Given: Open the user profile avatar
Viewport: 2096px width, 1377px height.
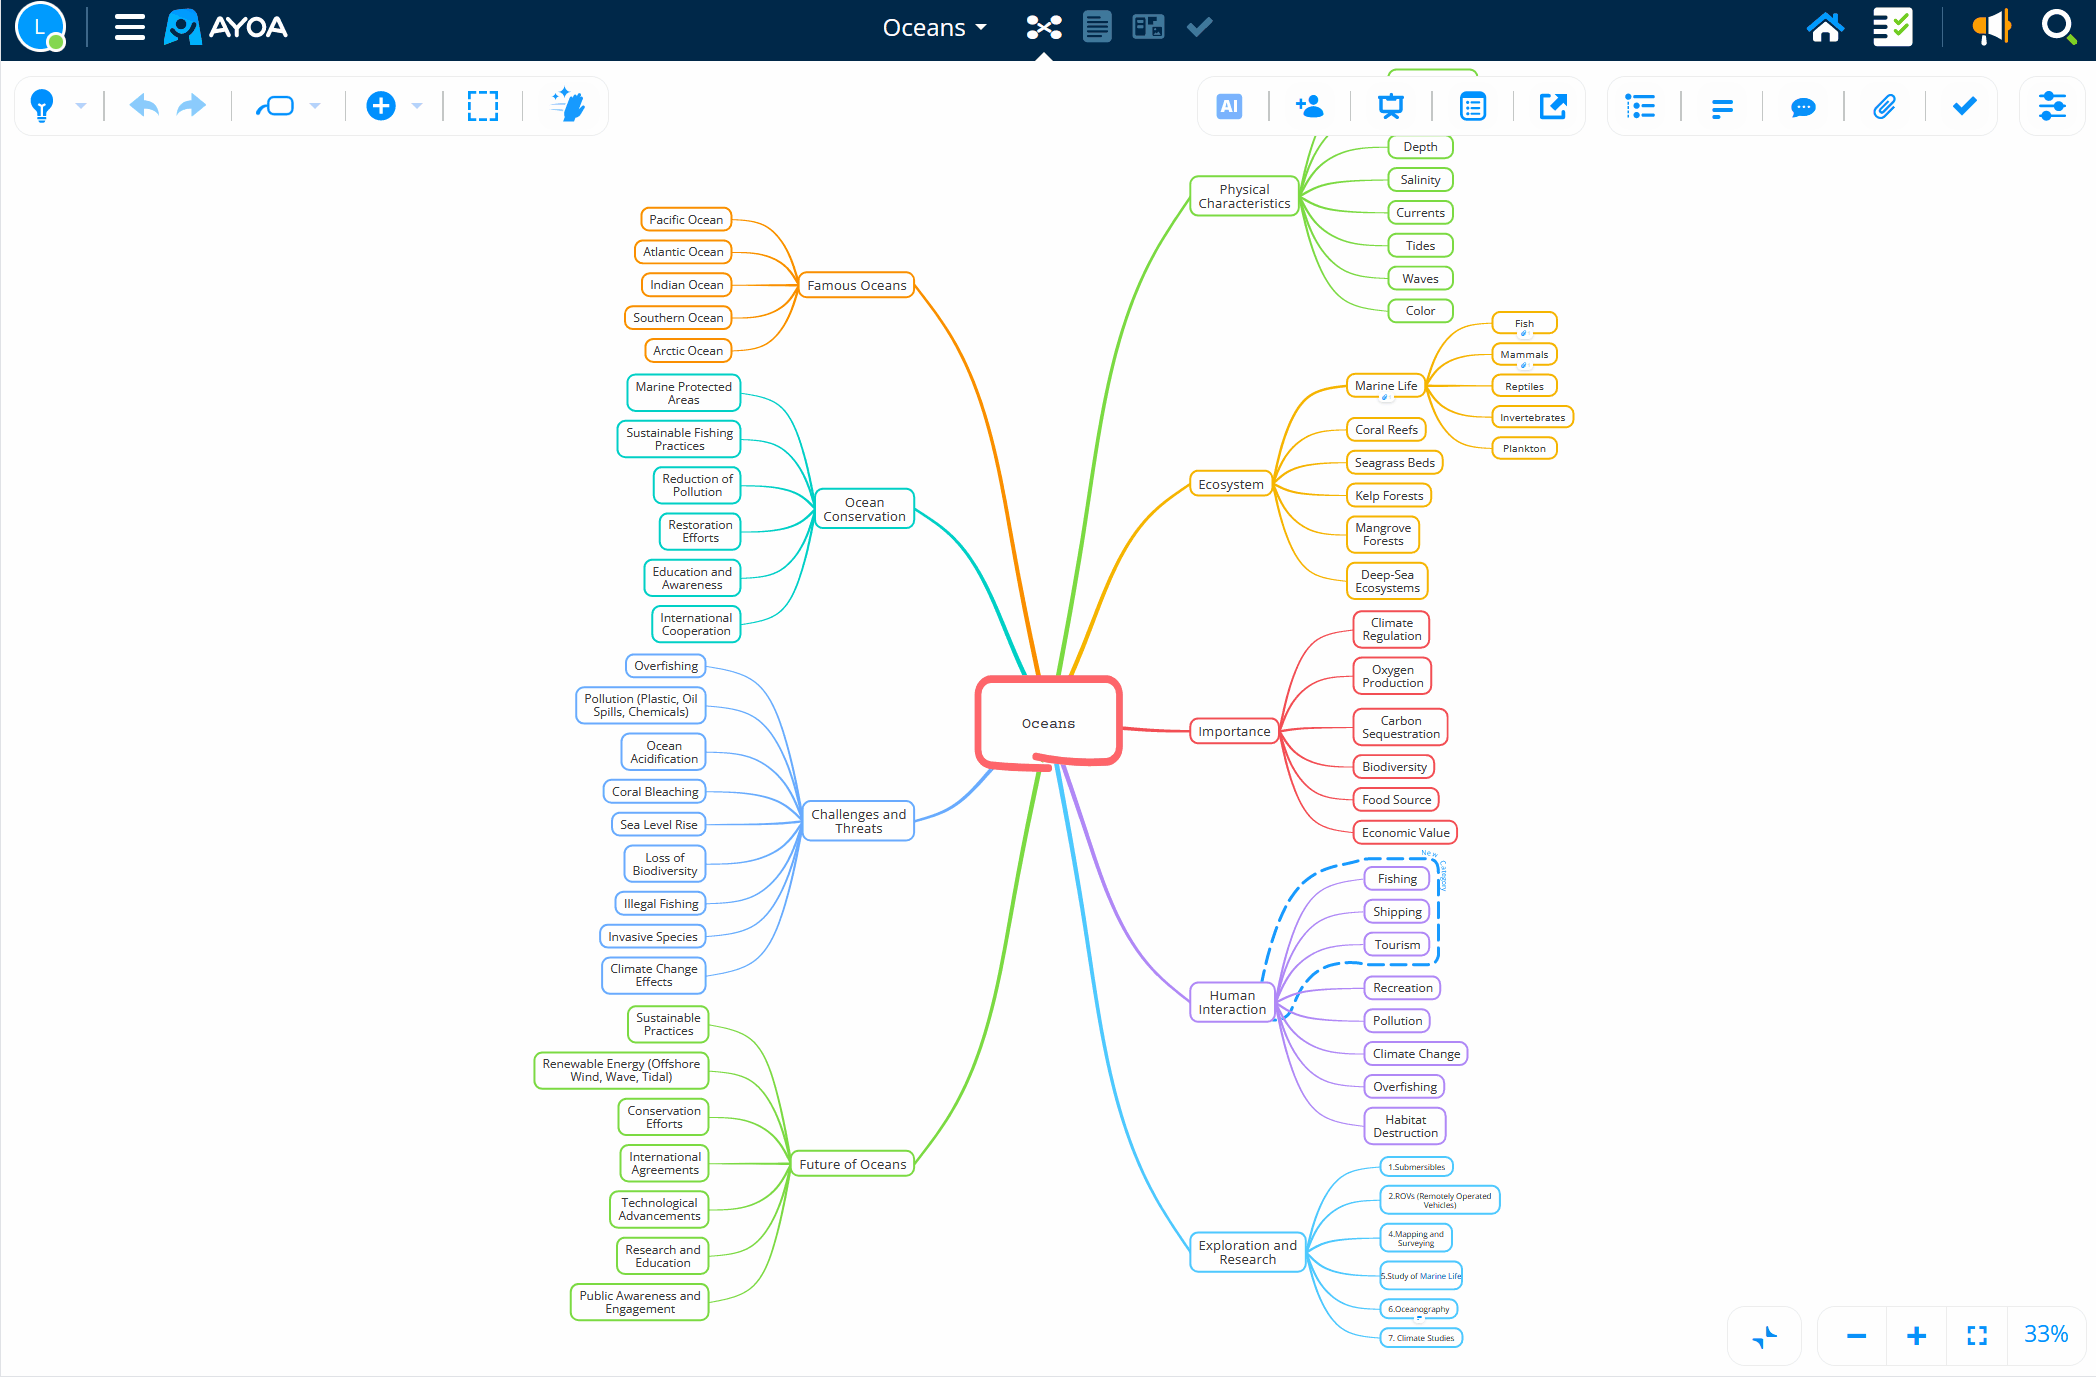Looking at the screenshot, I should pyautogui.click(x=40, y=27).
